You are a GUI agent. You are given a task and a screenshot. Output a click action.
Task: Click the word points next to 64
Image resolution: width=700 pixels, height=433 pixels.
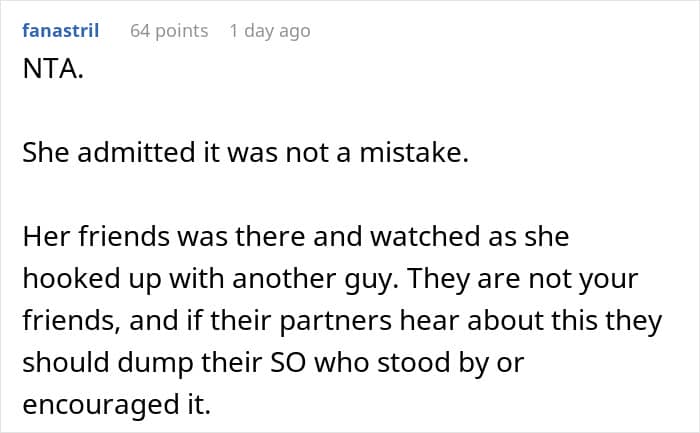point(182,31)
